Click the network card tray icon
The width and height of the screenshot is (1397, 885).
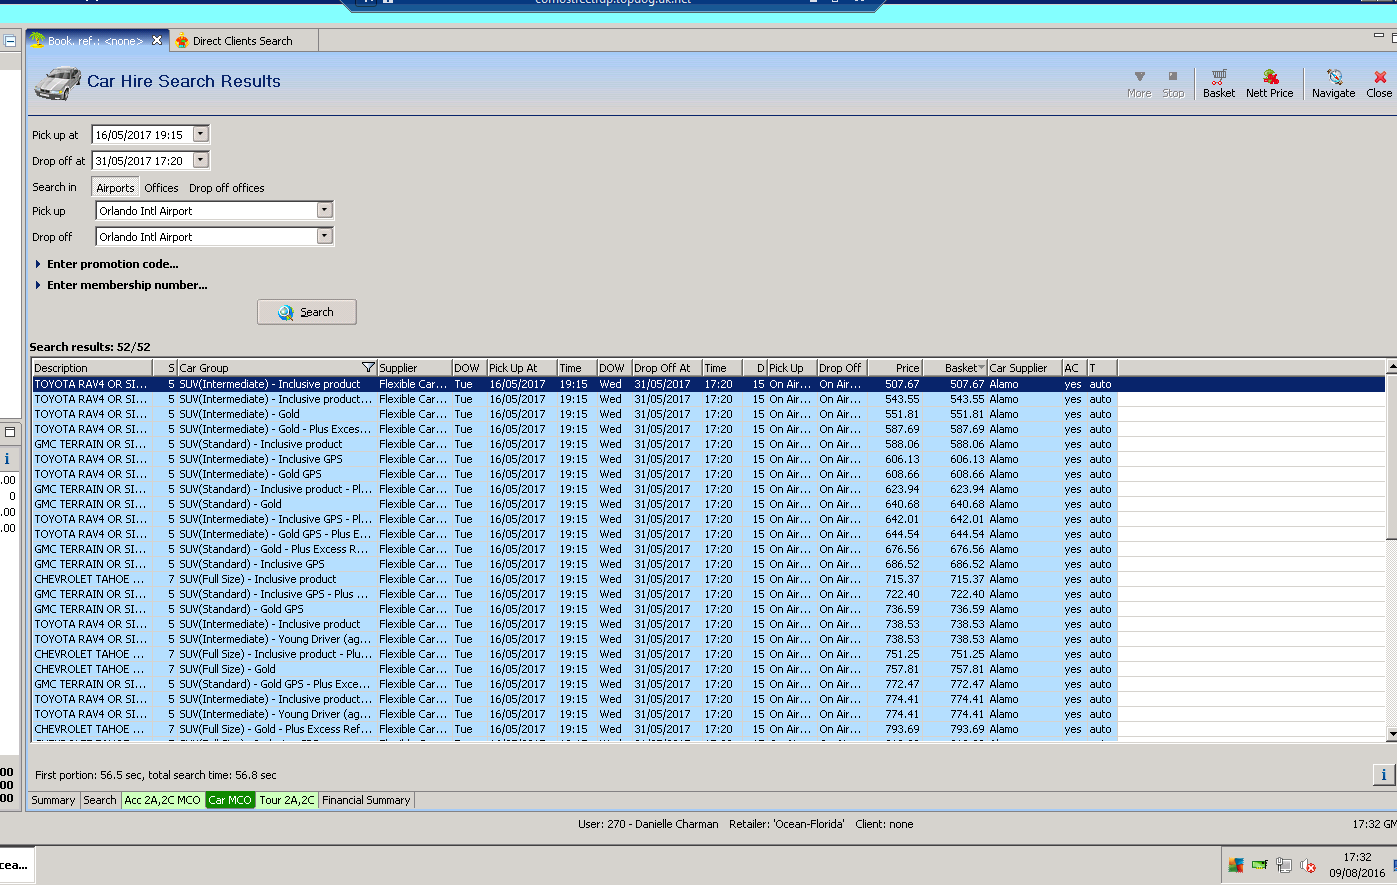[1259, 865]
